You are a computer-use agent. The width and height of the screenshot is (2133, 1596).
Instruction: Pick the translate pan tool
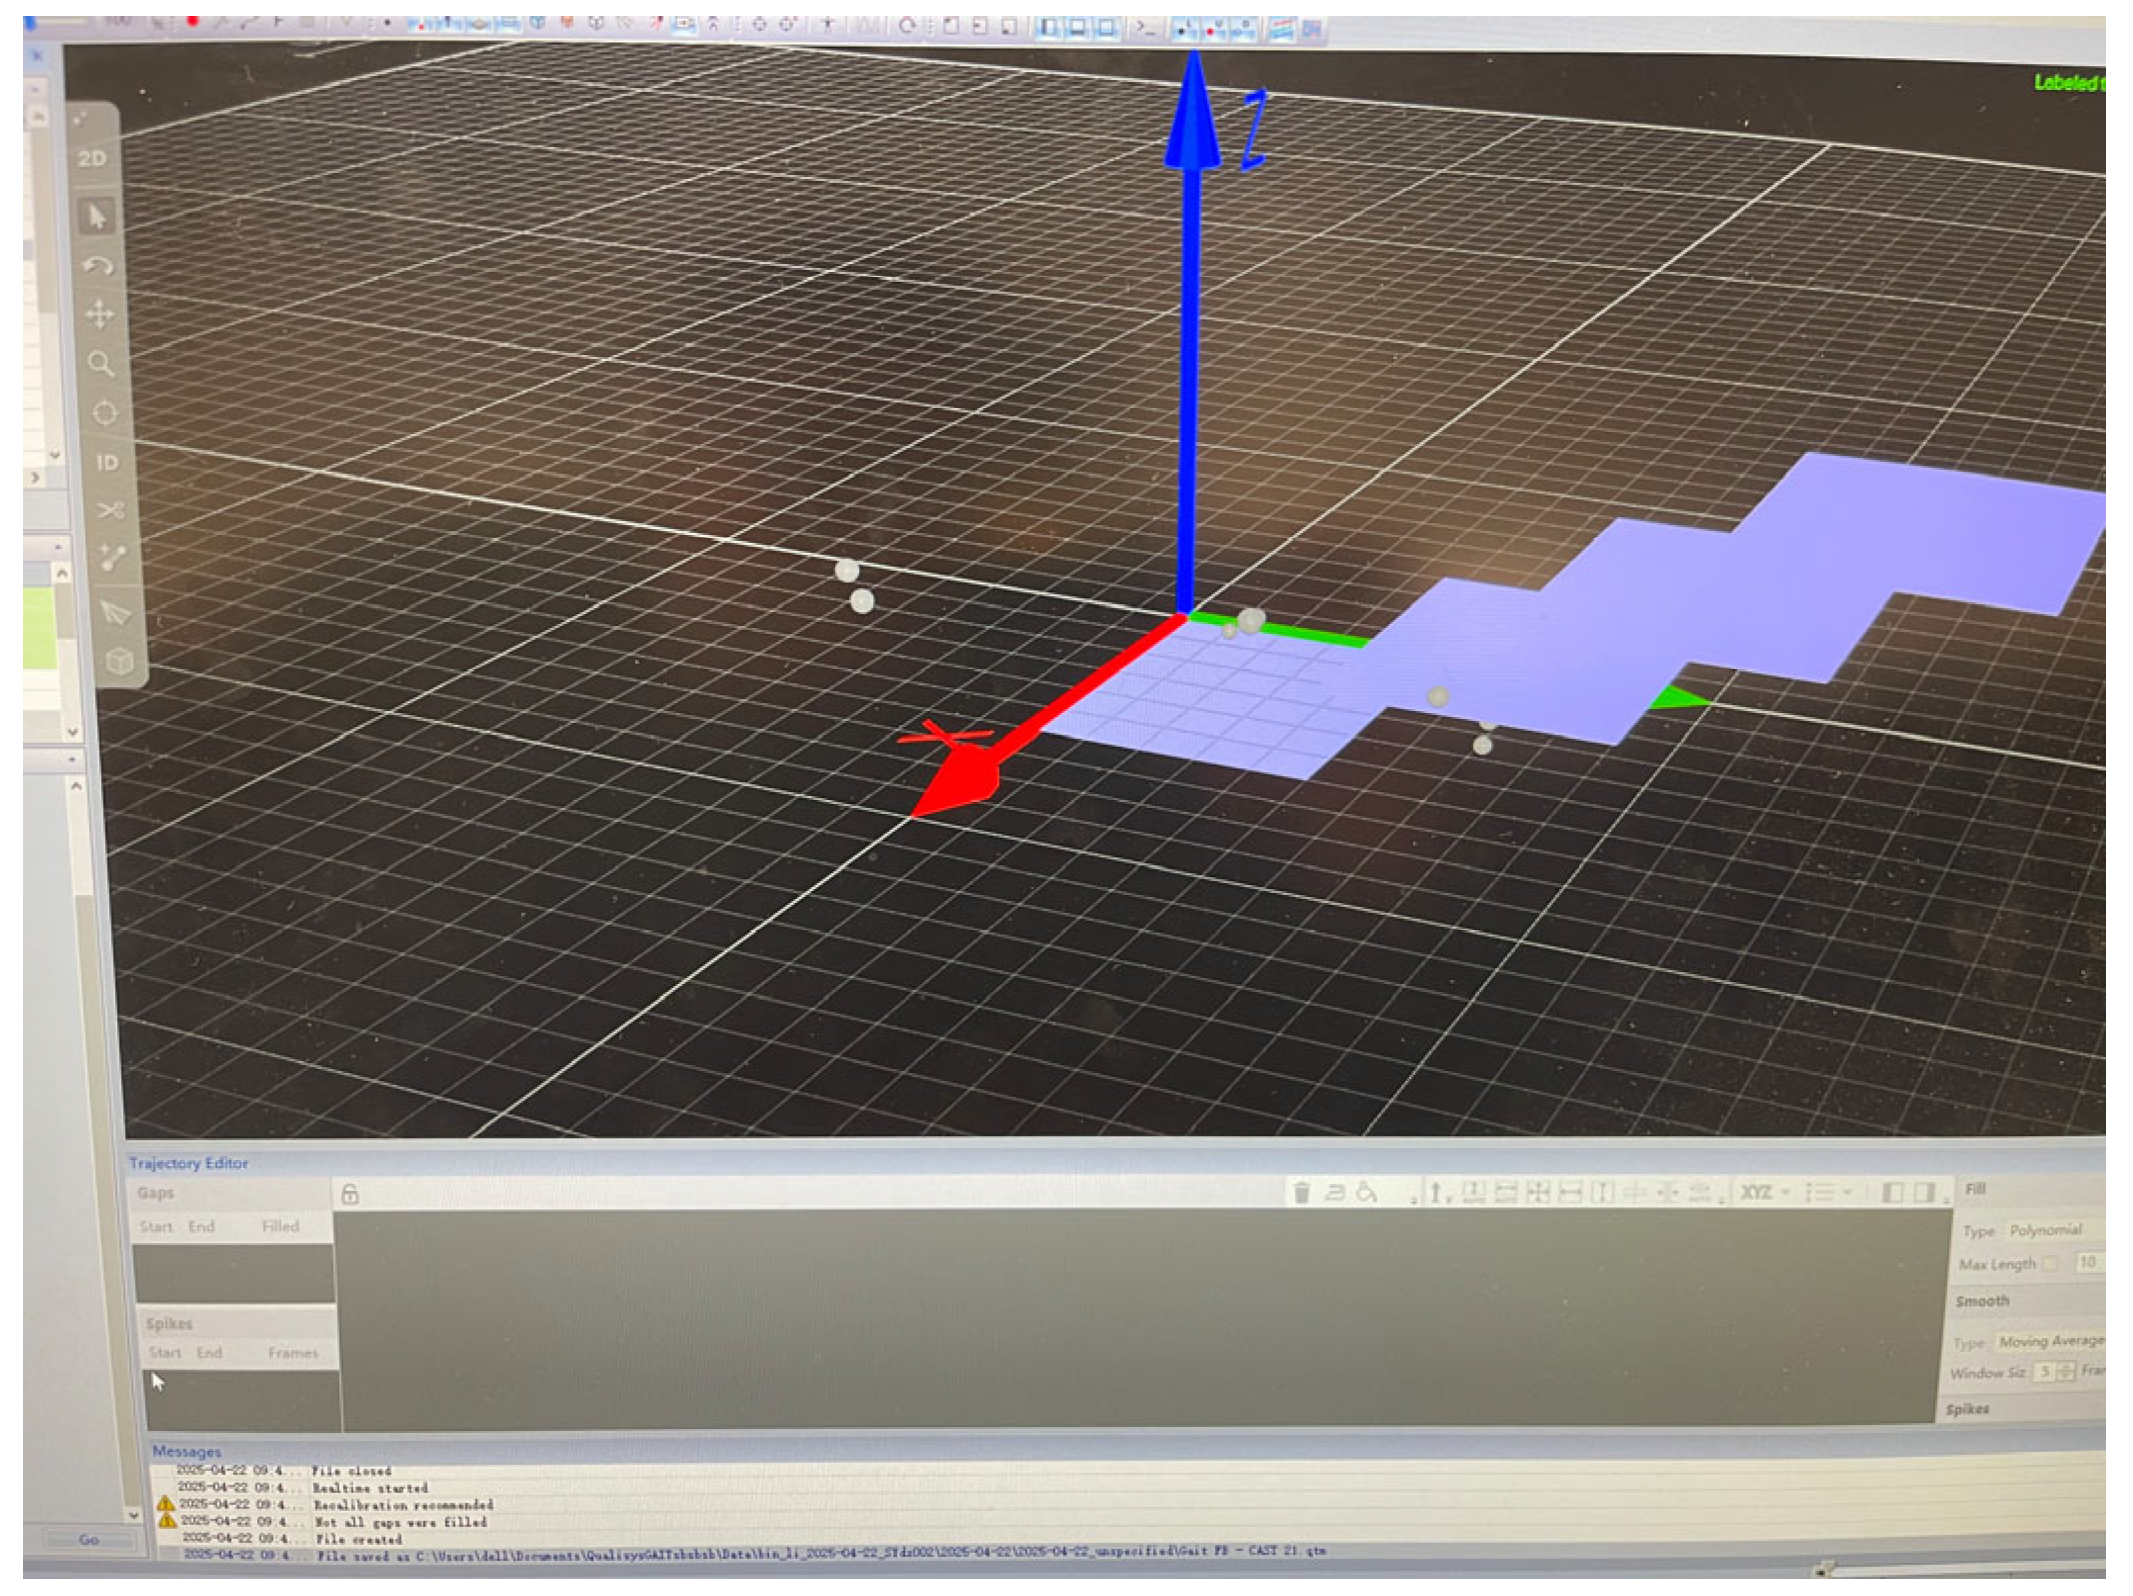click(100, 315)
